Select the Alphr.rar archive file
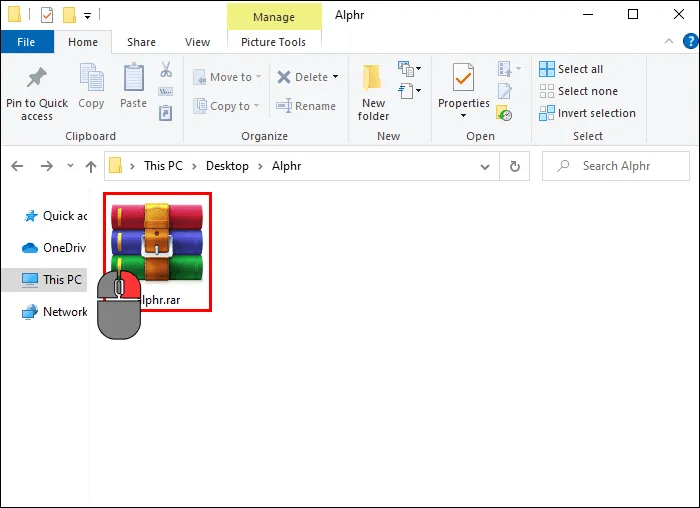700x508 pixels. pyautogui.click(x=157, y=252)
